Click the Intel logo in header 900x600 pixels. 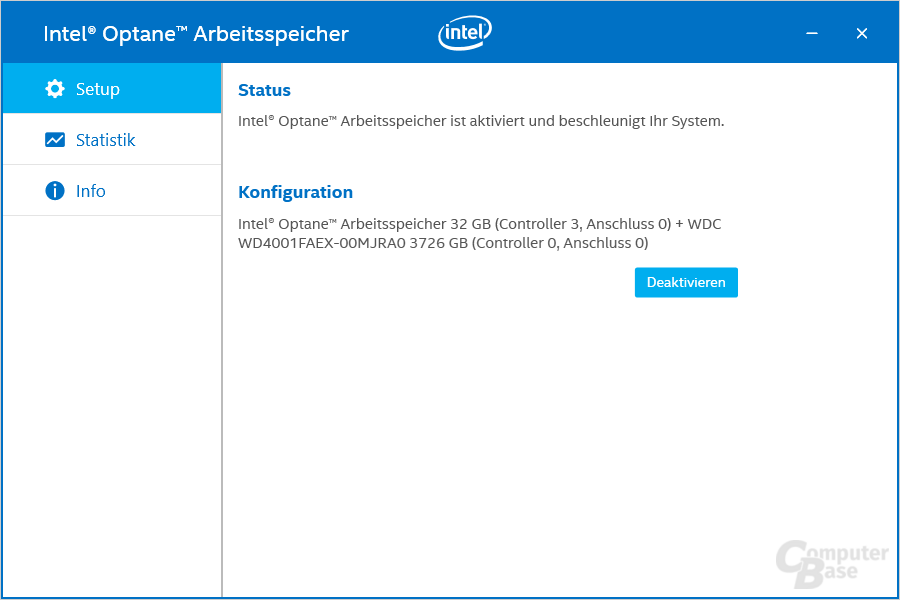tap(465, 34)
